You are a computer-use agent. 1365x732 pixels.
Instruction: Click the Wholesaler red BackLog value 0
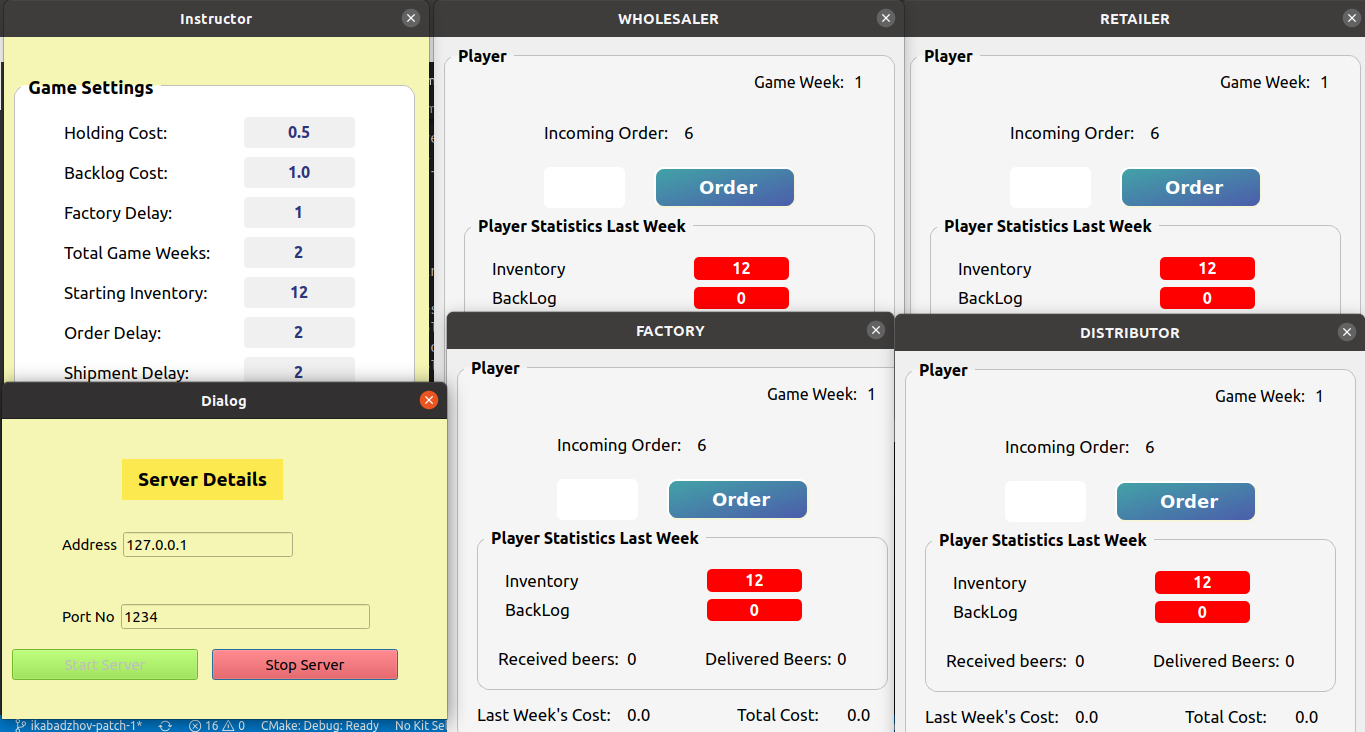coord(741,298)
